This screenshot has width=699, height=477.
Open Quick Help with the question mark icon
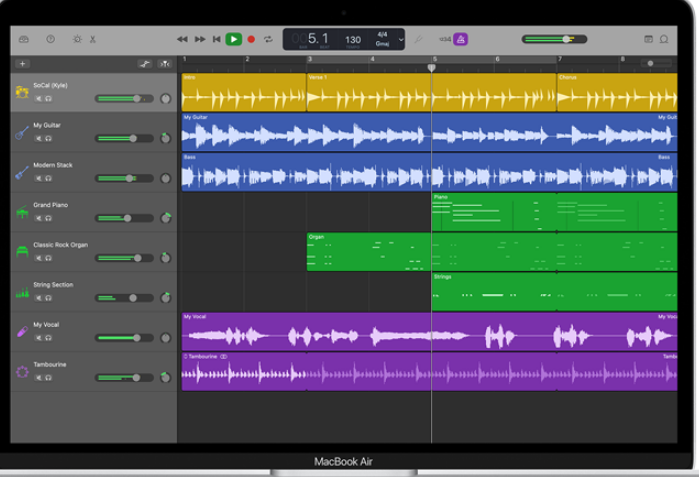50,39
